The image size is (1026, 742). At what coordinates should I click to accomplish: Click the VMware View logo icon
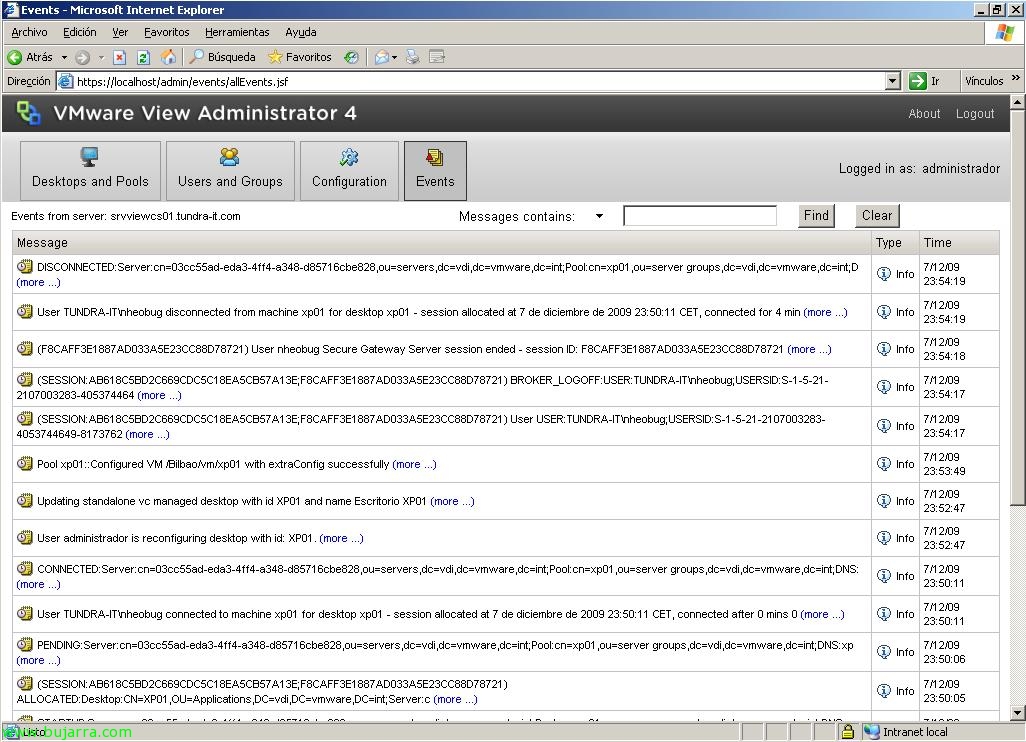[x=28, y=113]
